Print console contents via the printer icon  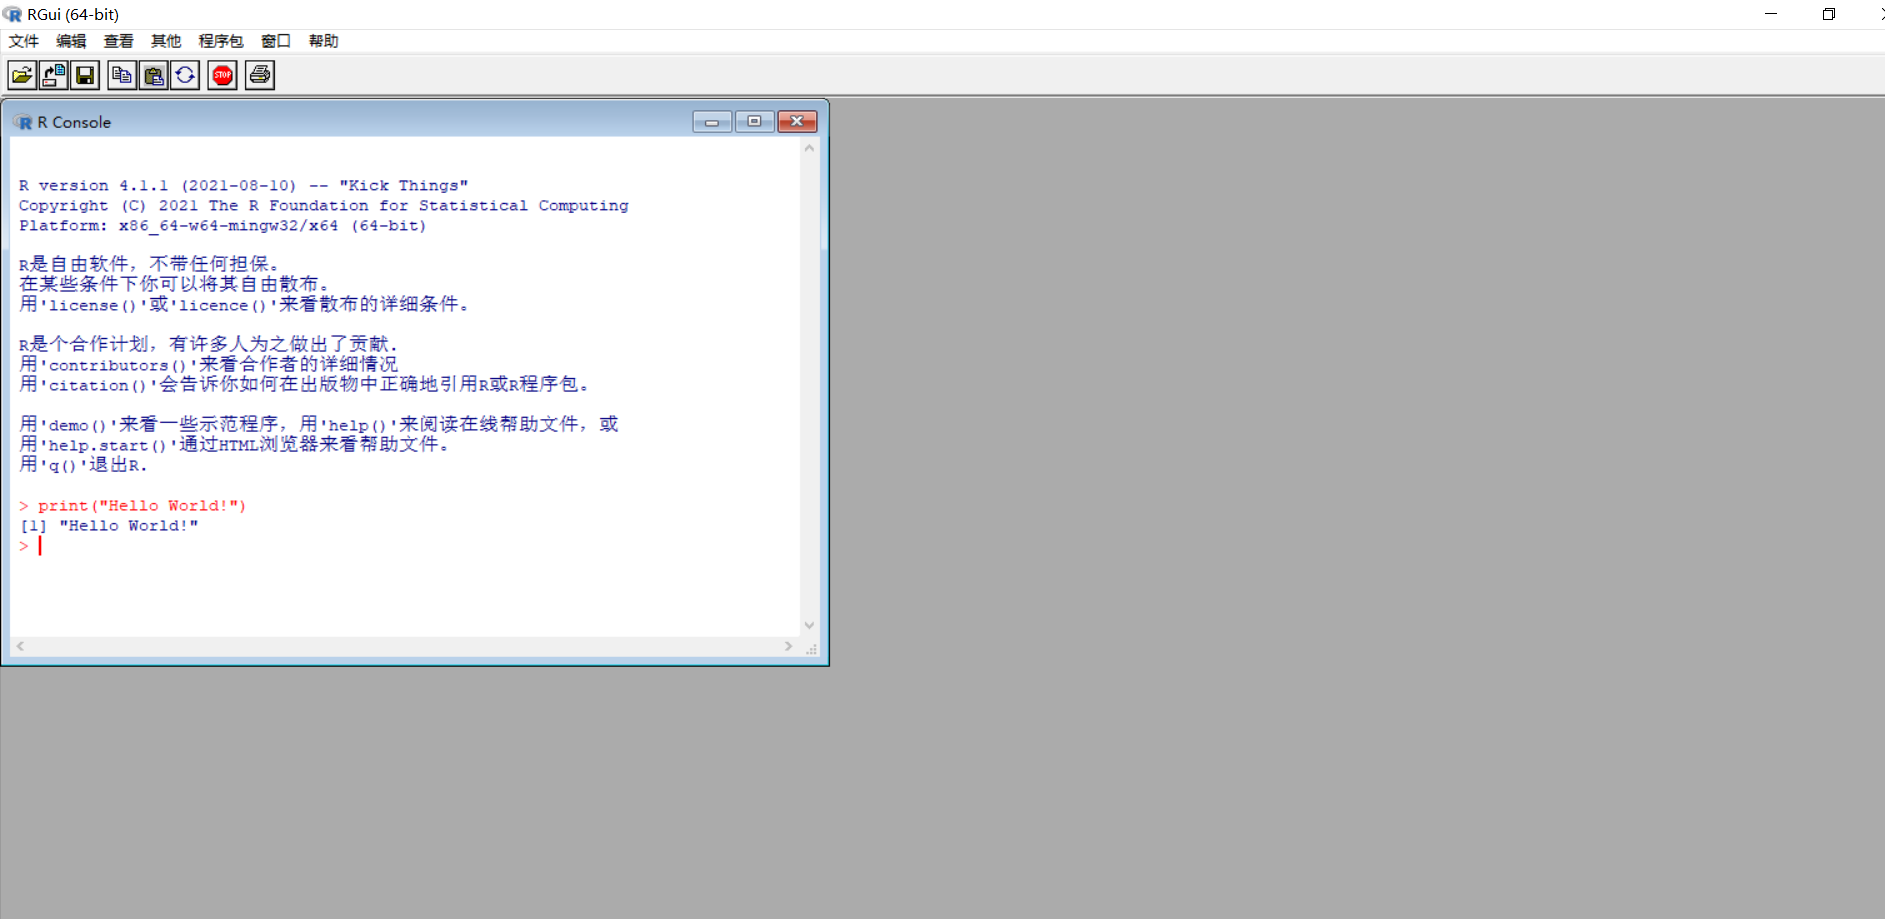pos(259,74)
